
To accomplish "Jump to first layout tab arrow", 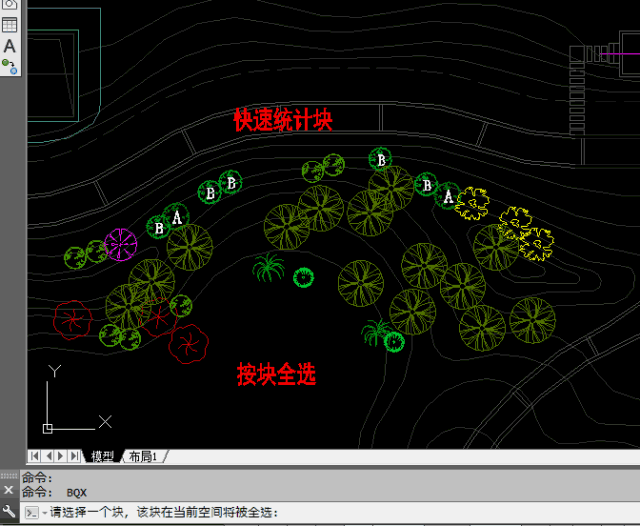I will pyautogui.click(x=35, y=456).
